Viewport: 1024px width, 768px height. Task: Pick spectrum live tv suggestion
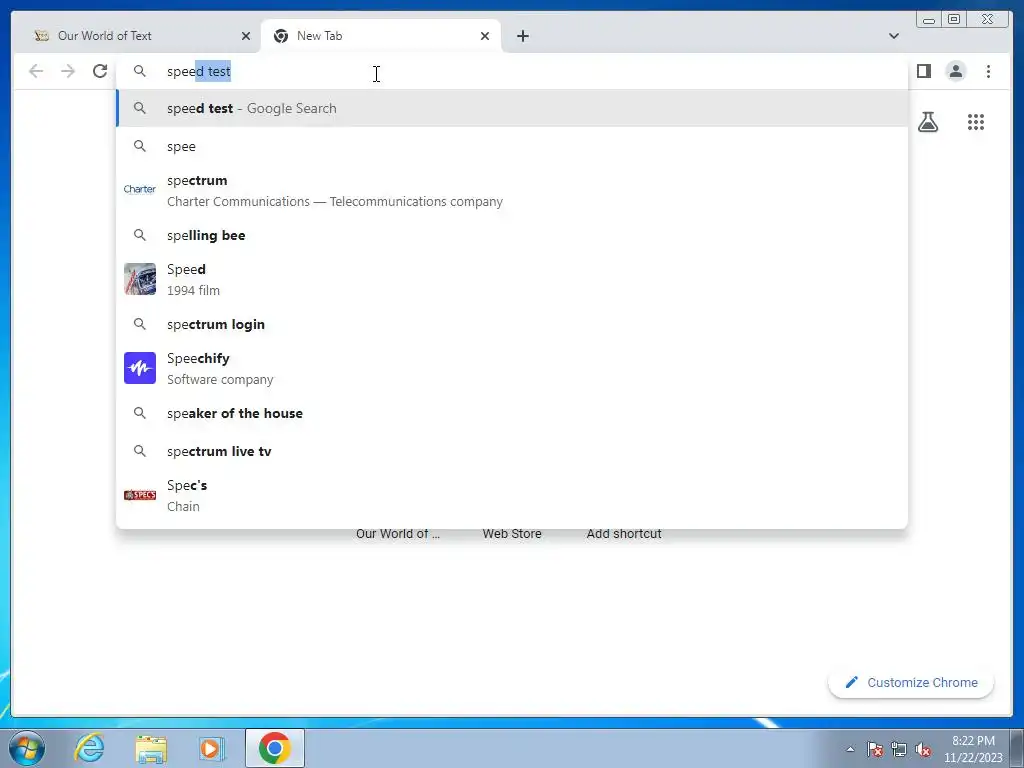512,451
